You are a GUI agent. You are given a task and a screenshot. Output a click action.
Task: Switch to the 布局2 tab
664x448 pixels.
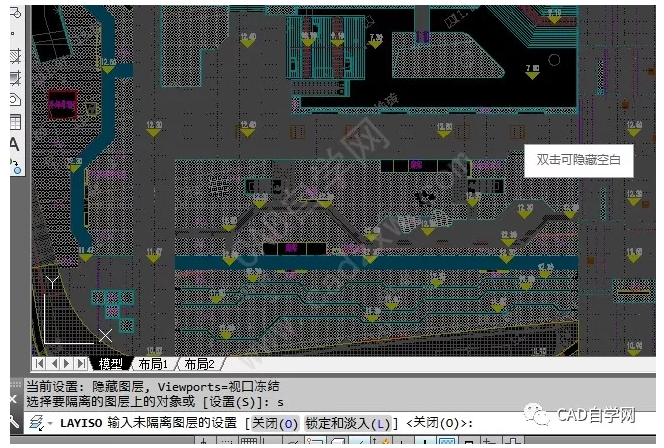click(x=199, y=364)
